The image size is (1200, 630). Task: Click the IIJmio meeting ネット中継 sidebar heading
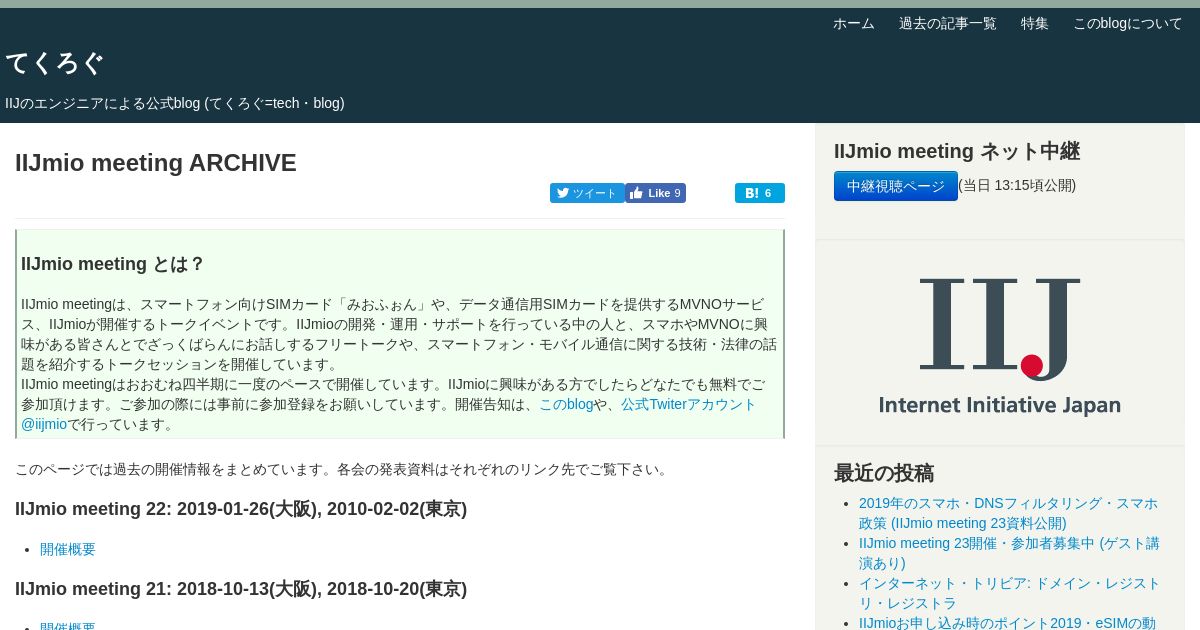(957, 151)
